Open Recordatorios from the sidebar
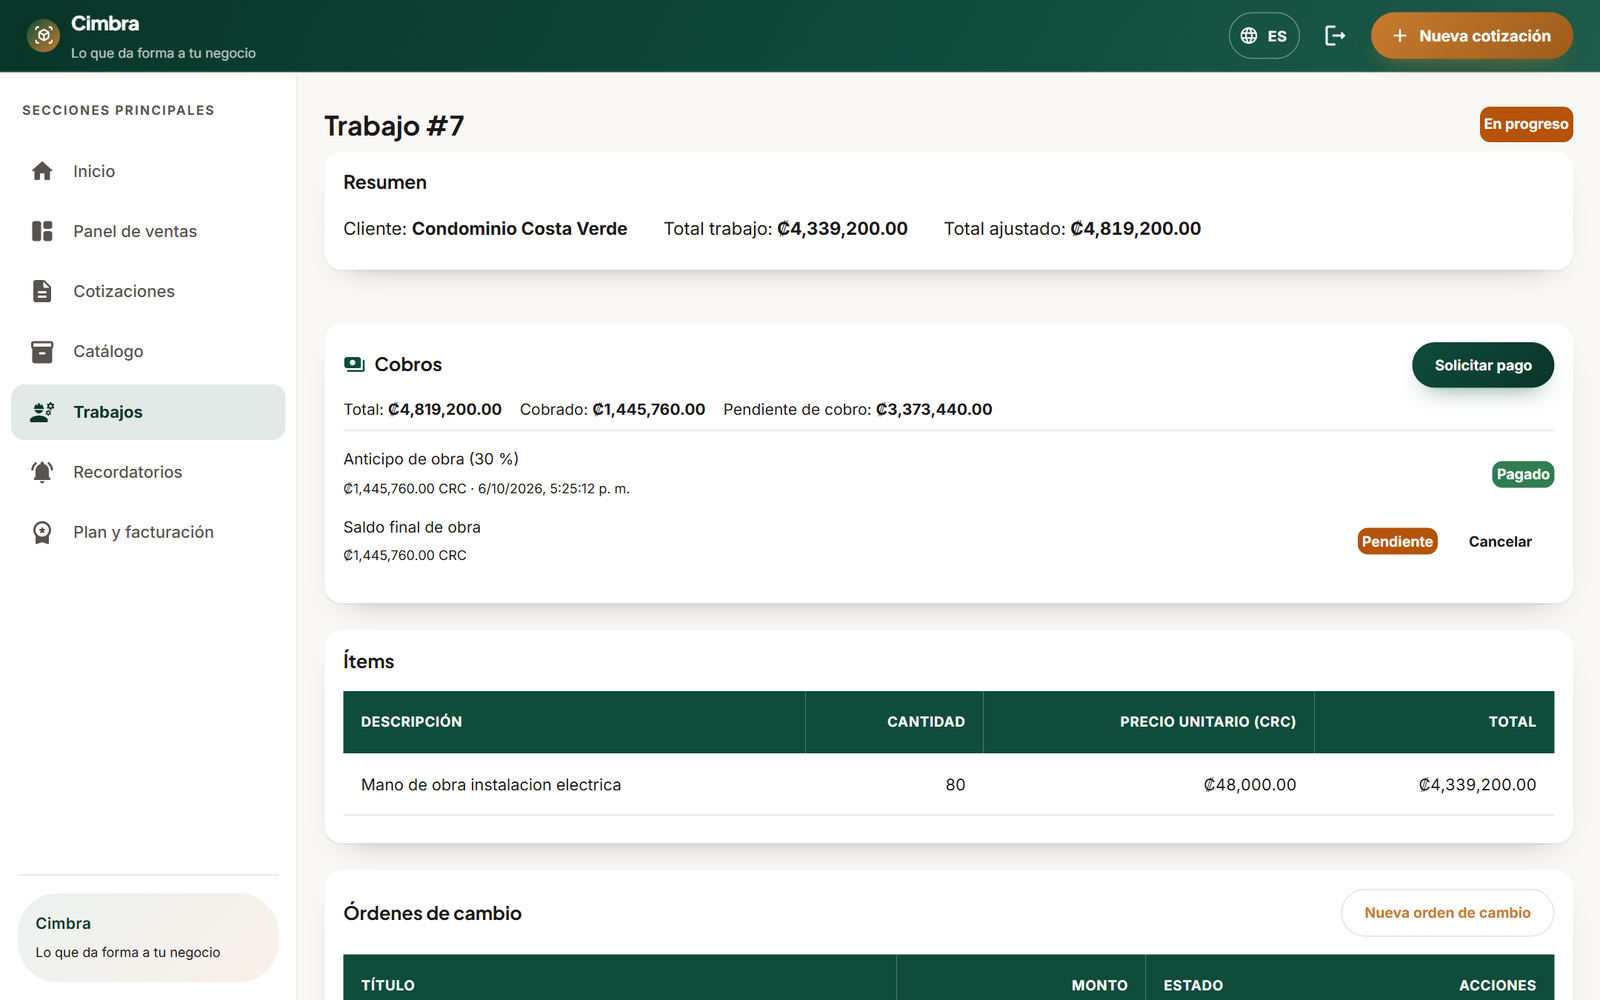1600x1000 pixels. point(148,472)
